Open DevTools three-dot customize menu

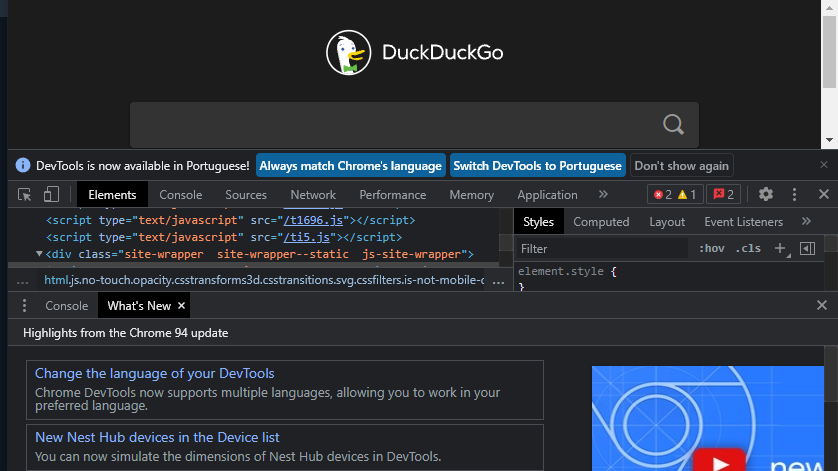point(794,194)
